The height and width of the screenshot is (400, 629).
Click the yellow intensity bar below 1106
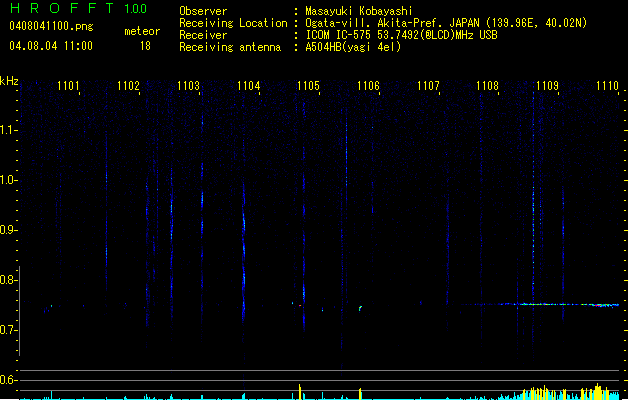point(360,394)
